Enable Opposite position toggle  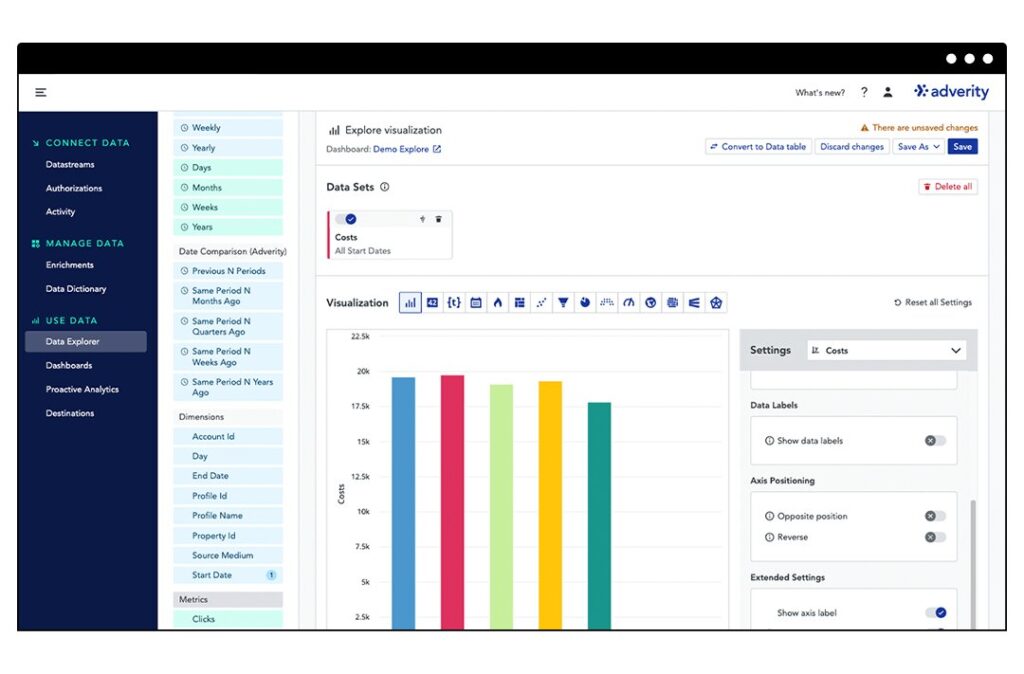(x=935, y=516)
